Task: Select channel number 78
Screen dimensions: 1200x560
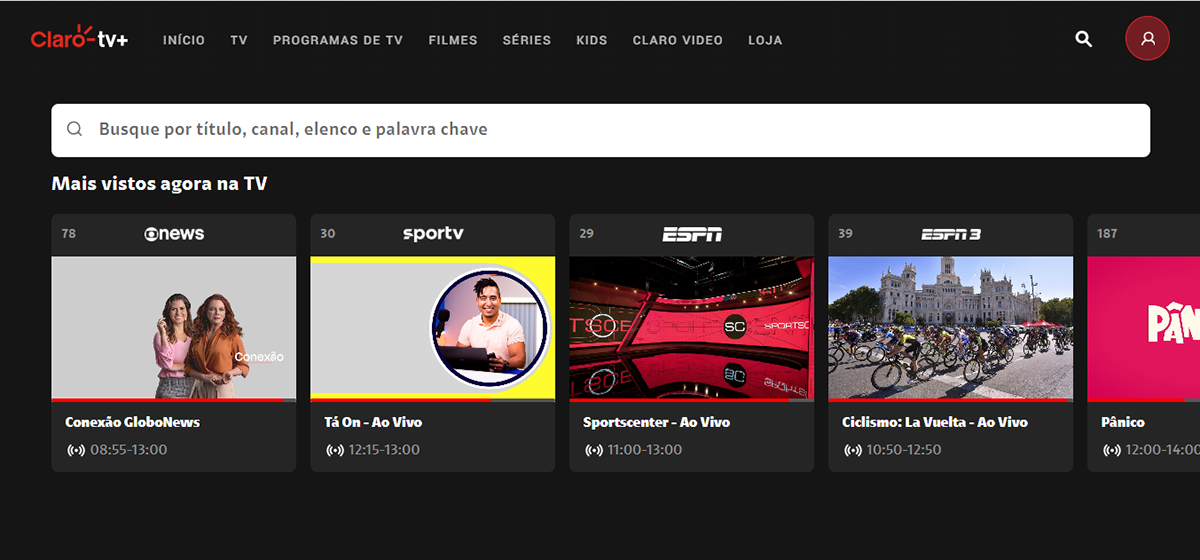Action: pos(68,234)
